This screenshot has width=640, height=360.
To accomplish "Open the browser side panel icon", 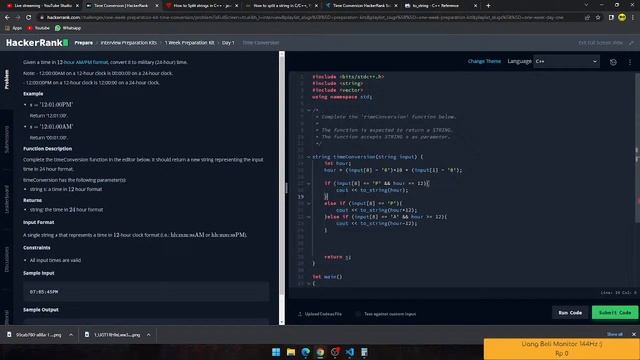I will (611, 18).
